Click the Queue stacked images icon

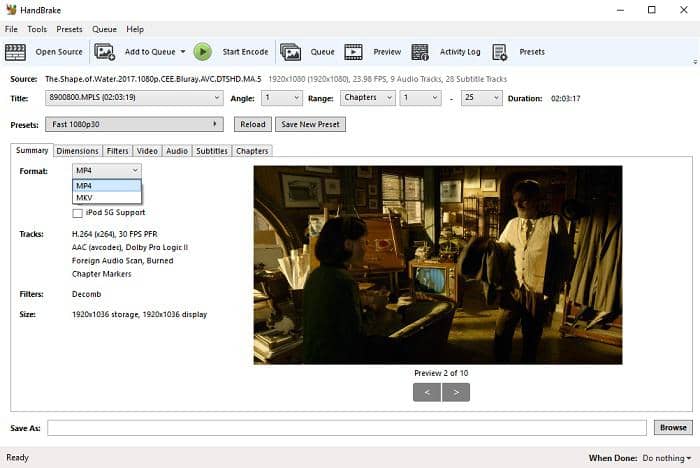point(290,52)
